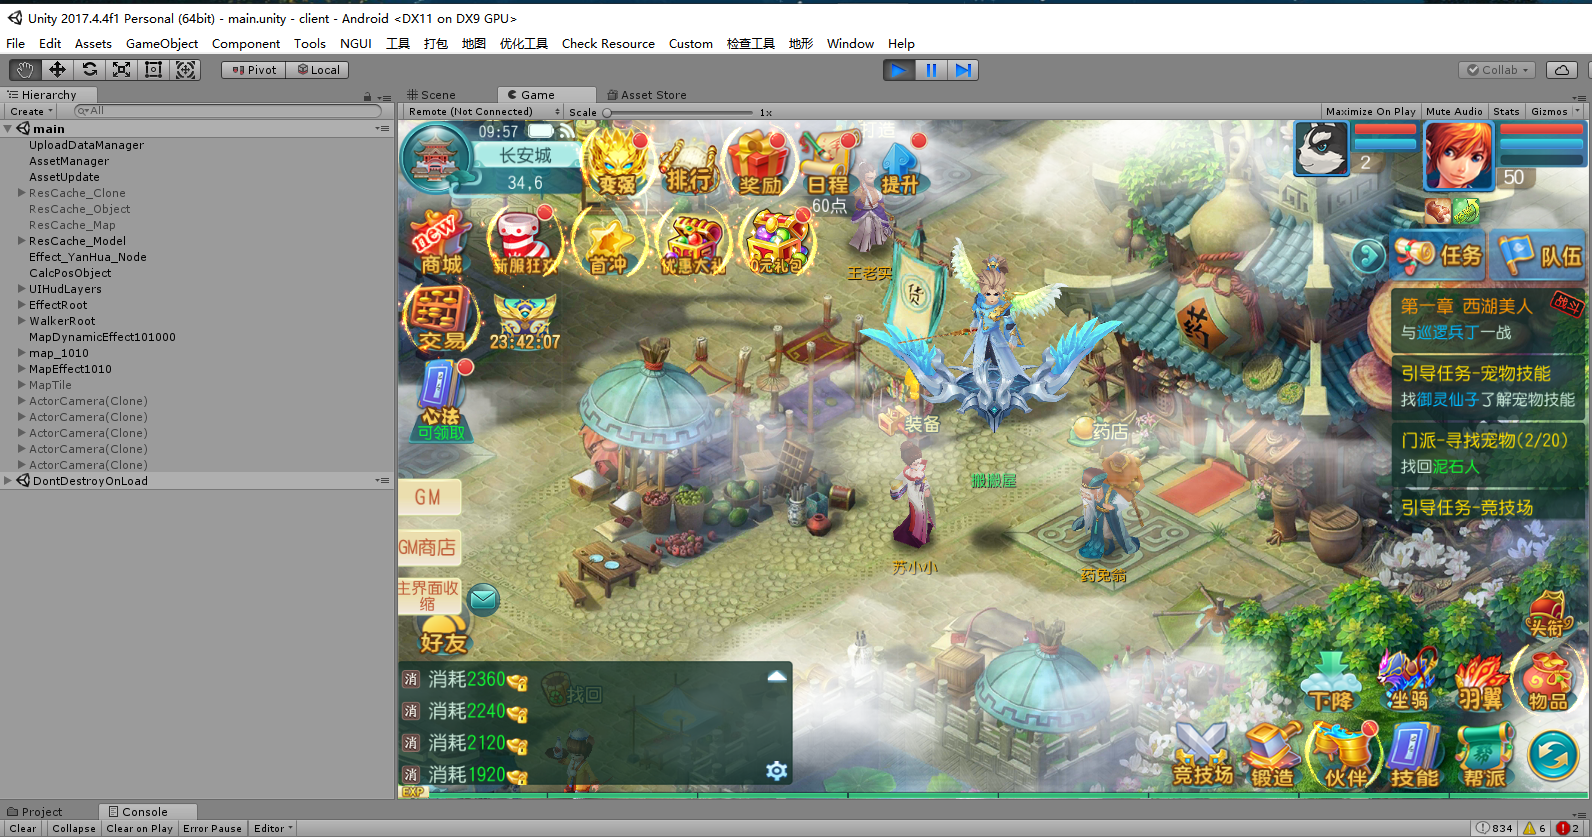Click the round refresh swap icon
Image resolution: width=1592 pixels, height=837 pixels.
point(1553,755)
